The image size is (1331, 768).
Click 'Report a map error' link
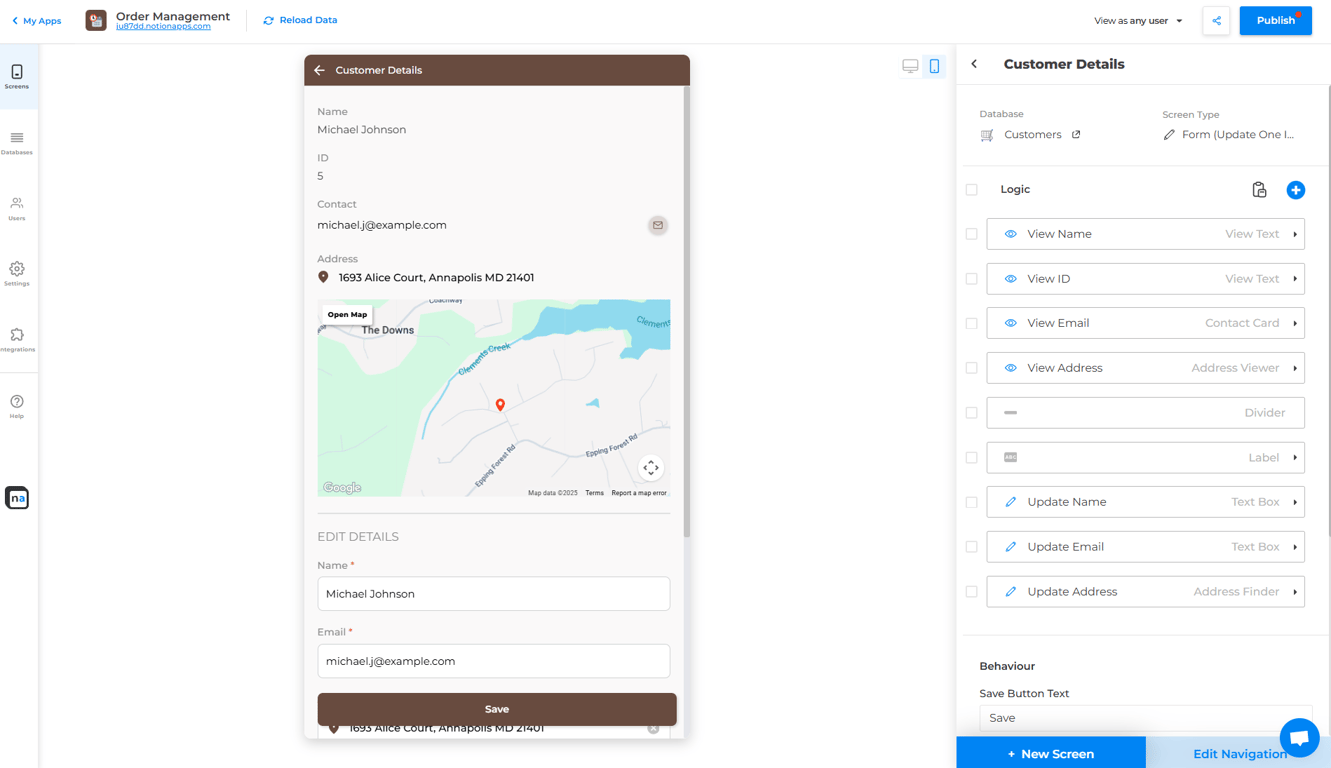click(x=639, y=493)
